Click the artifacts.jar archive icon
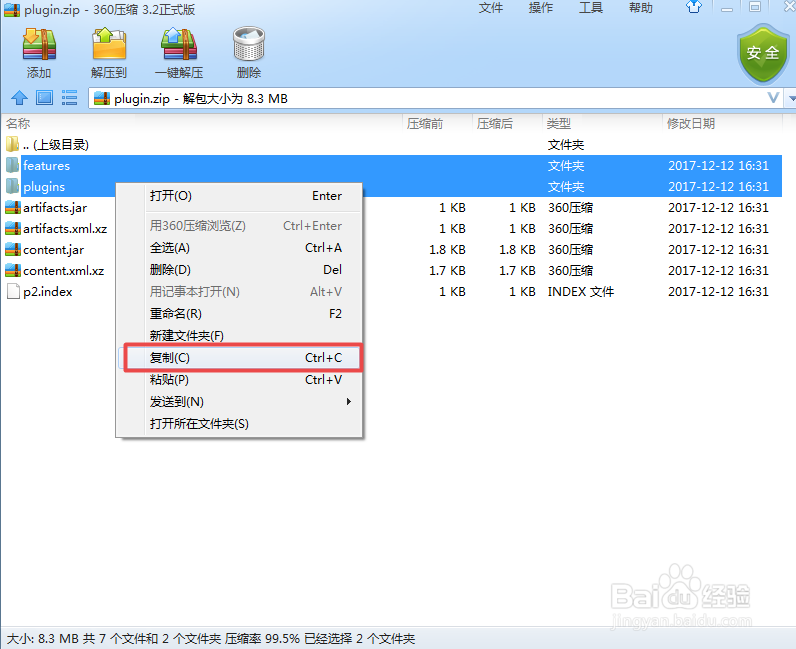 click(13, 208)
